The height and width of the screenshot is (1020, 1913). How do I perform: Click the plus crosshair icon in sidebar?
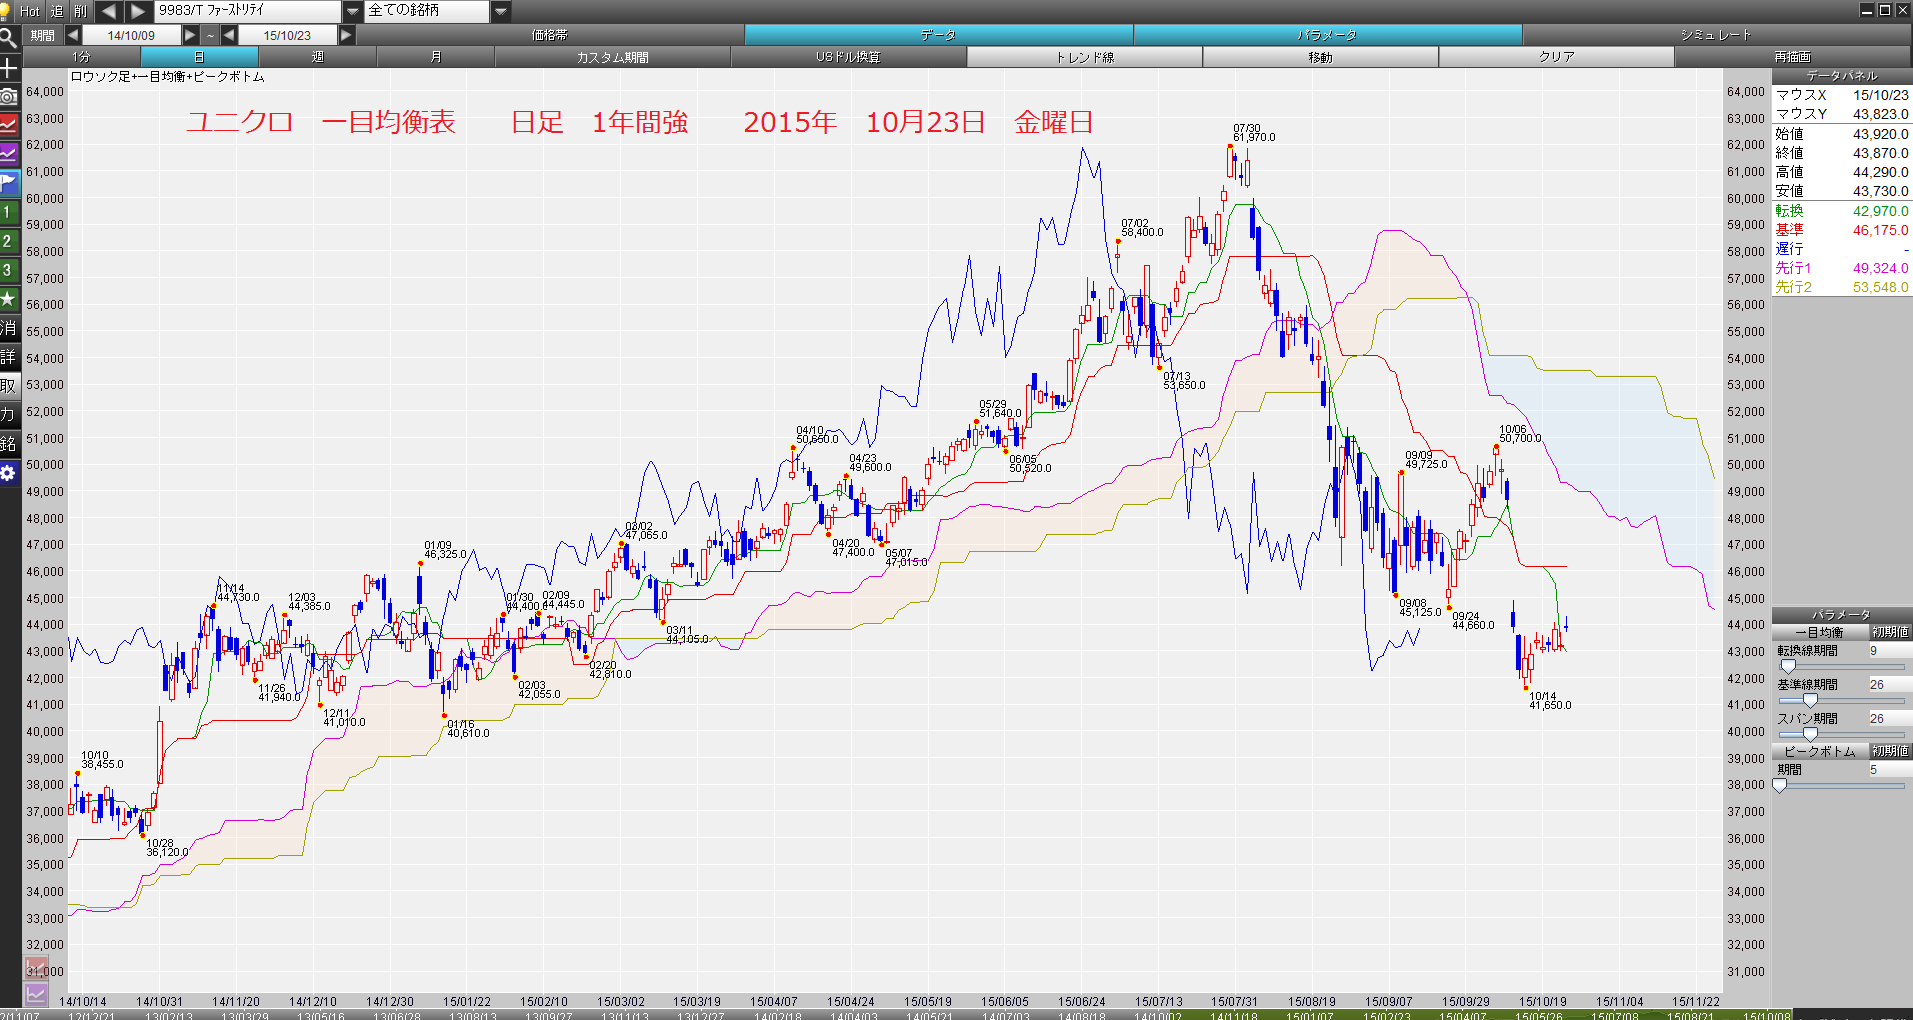tap(9, 68)
